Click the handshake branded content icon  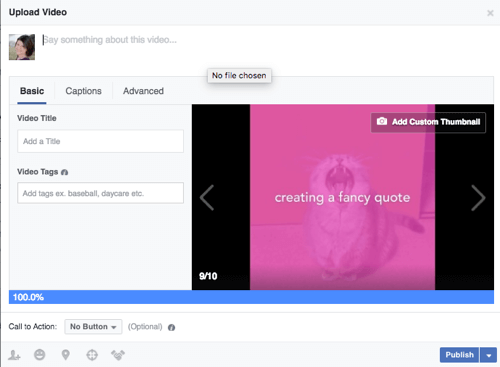(x=118, y=355)
